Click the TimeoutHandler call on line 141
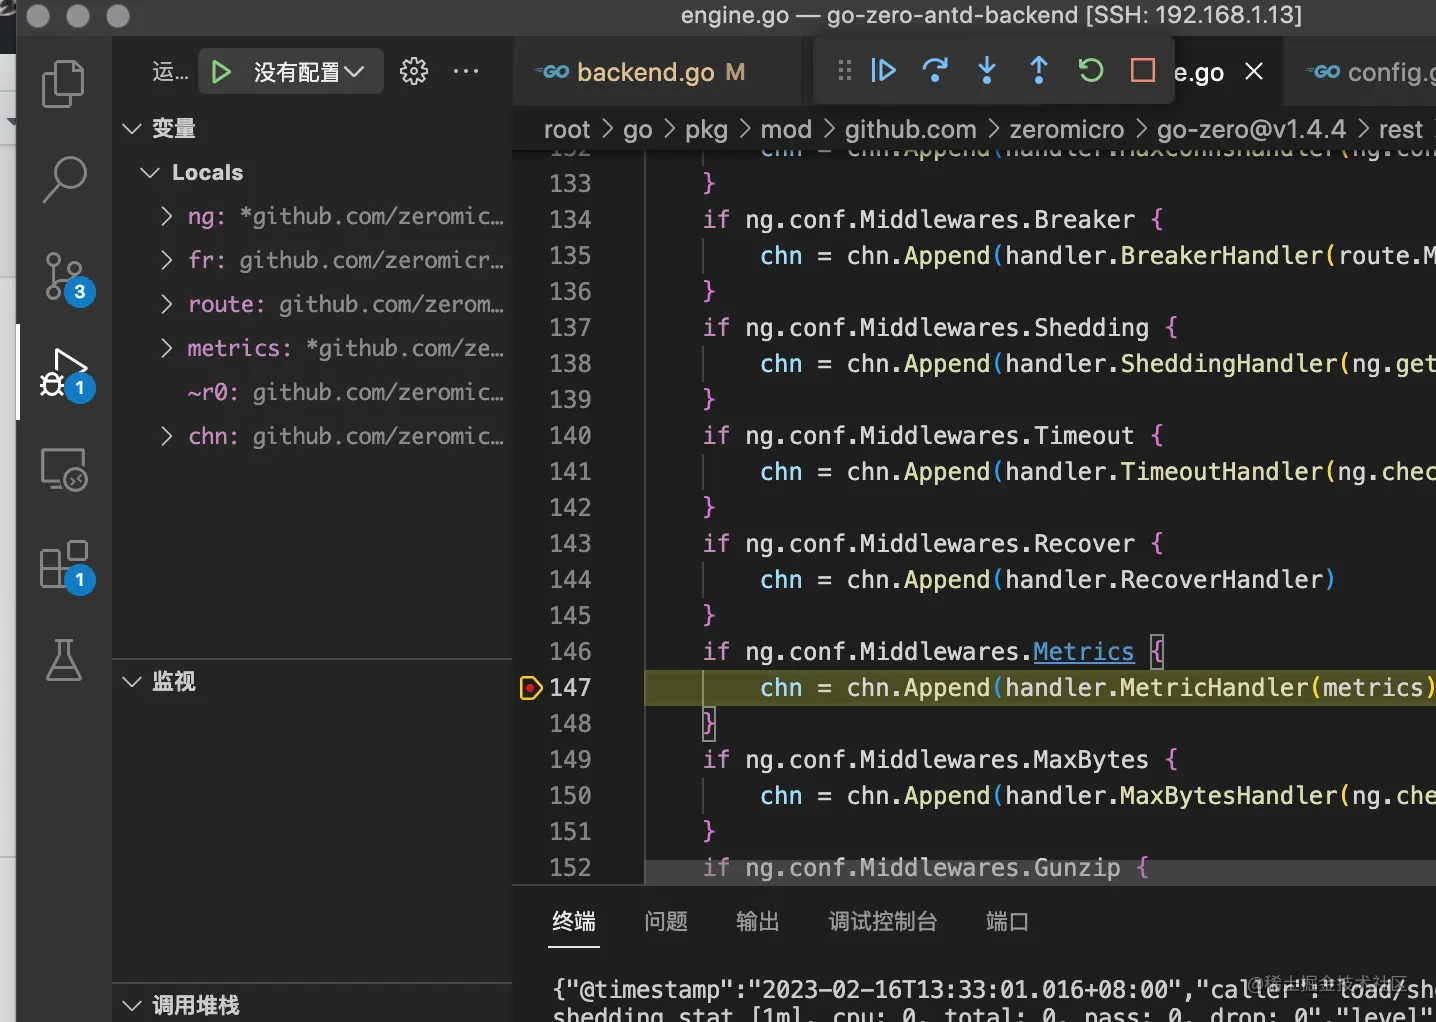 1221,472
